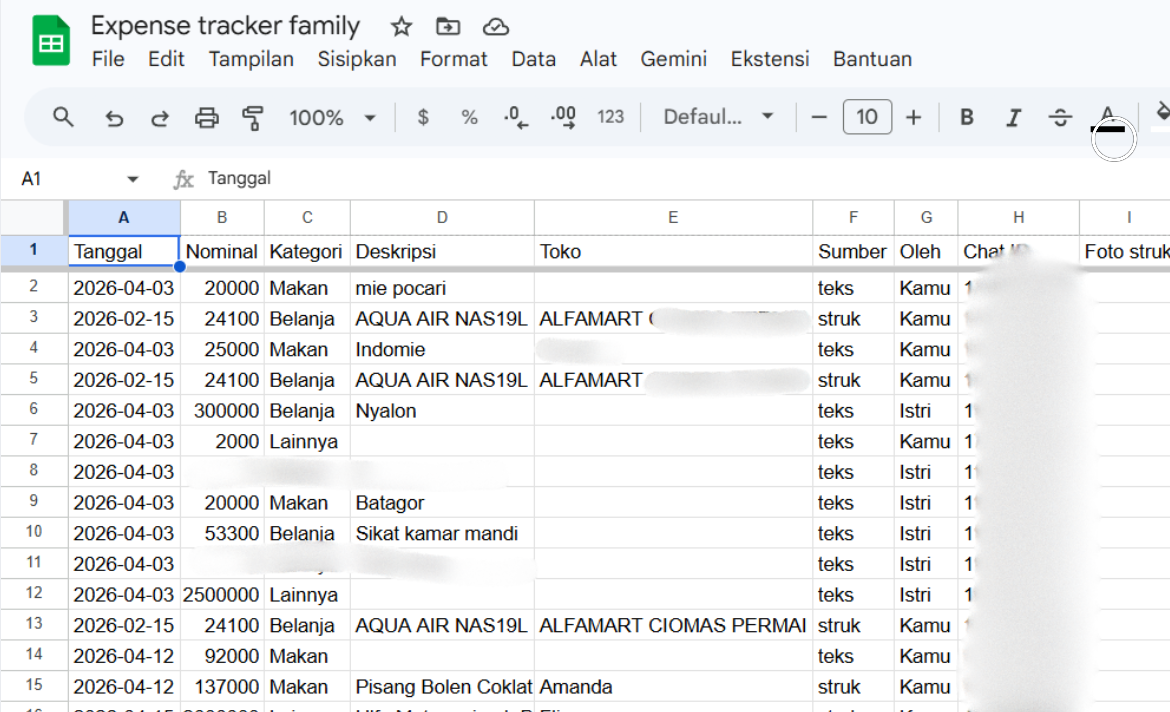This screenshot has width=1170, height=712.
Task: Select the Amanda store cell
Action: pyautogui.click(x=673, y=687)
